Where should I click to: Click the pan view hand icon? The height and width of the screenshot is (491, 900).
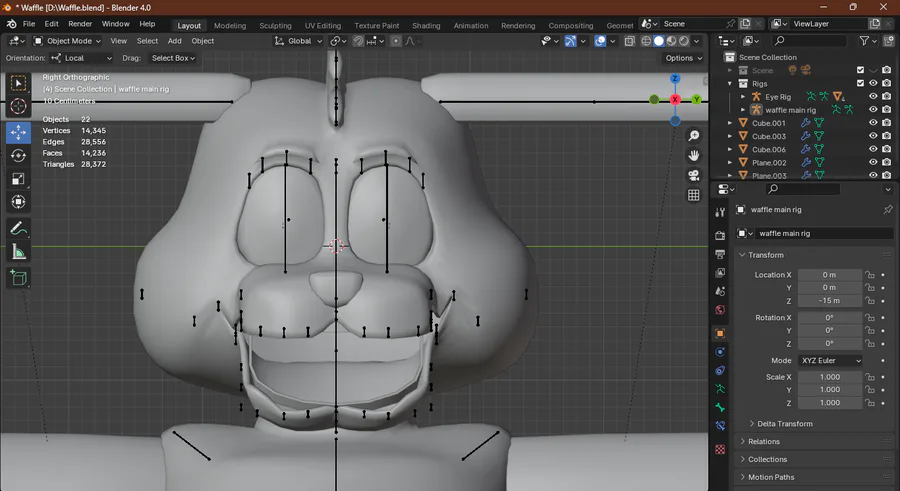click(693, 156)
